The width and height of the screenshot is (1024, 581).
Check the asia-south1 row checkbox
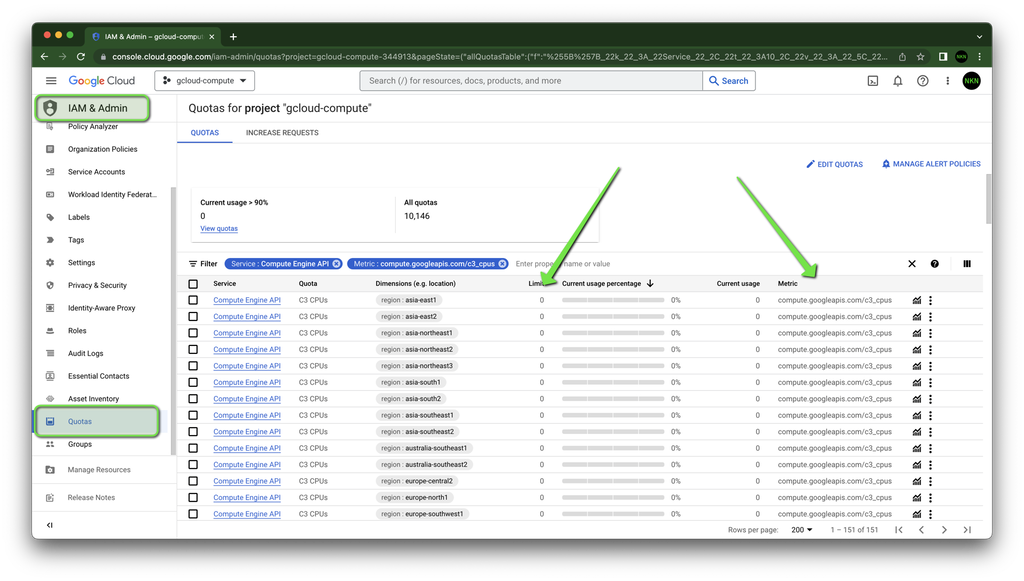pos(193,383)
